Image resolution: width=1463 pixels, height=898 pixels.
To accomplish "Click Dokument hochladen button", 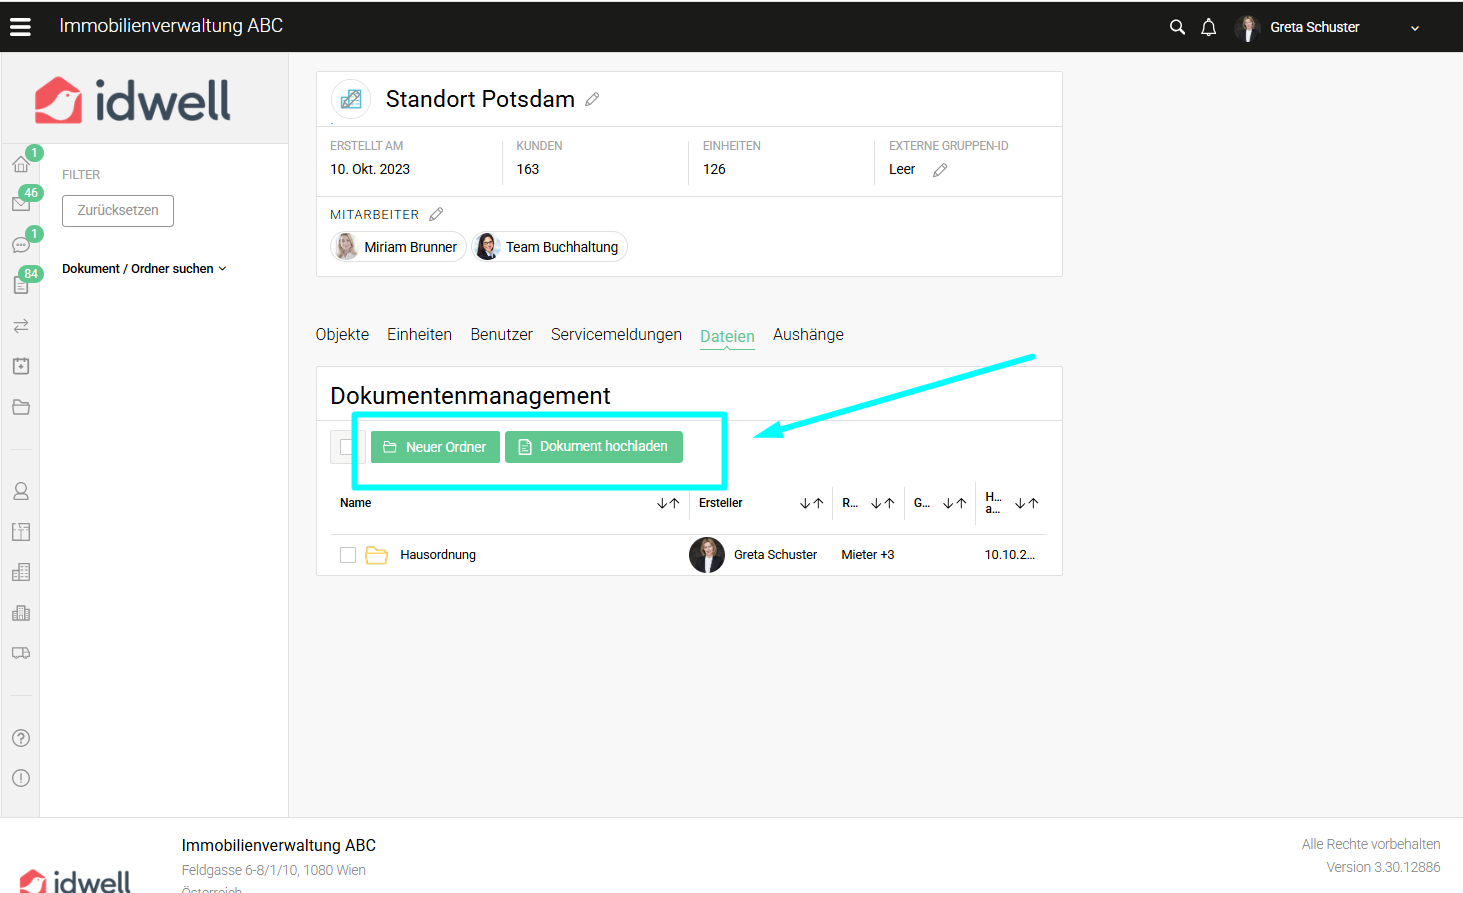I will point(593,447).
